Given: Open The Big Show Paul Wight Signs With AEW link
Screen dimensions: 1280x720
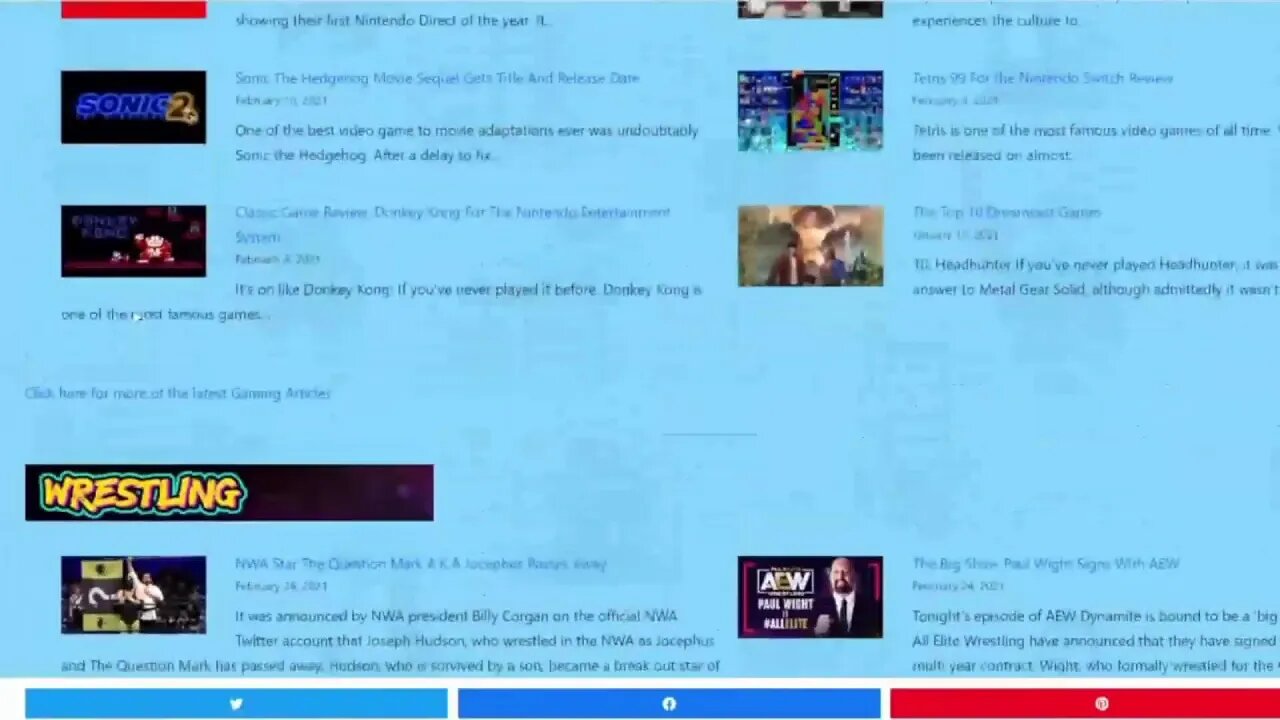Looking at the screenshot, I should pos(1046,564).
